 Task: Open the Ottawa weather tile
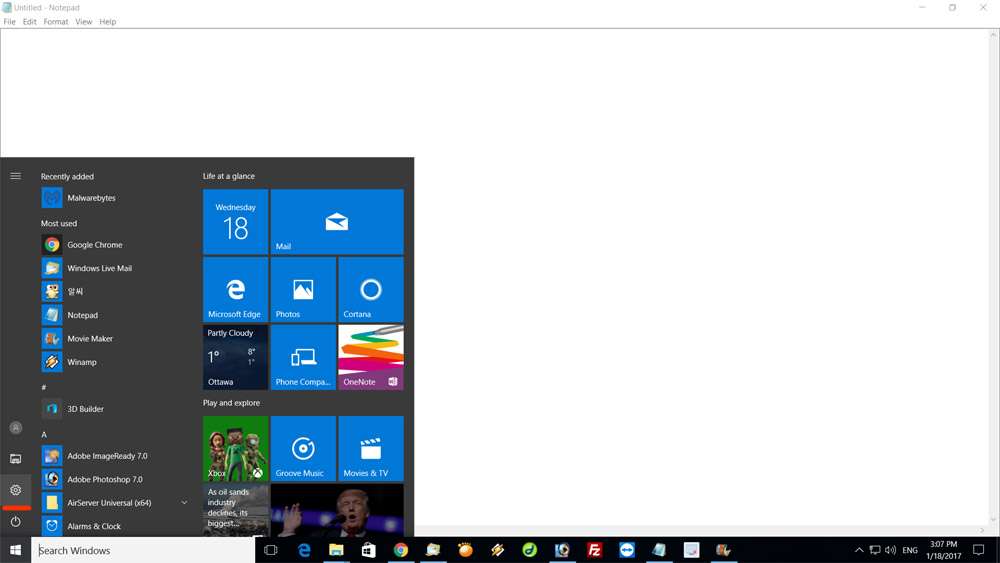click(235, 357)
